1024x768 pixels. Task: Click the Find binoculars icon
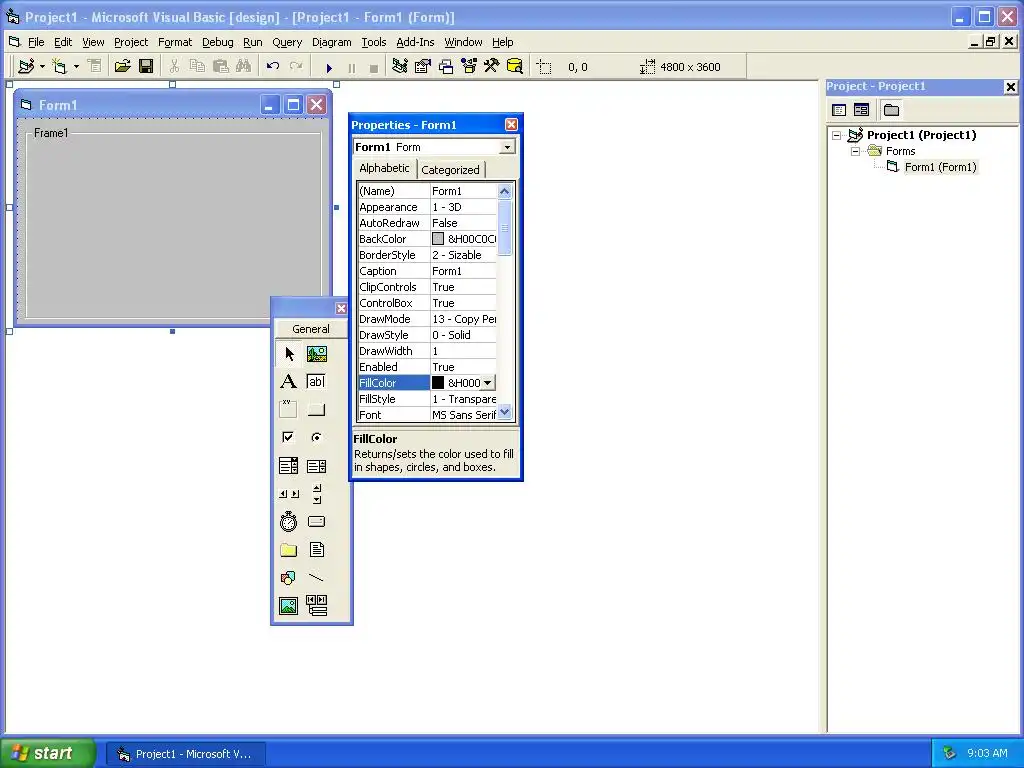(x=244, y=67)
